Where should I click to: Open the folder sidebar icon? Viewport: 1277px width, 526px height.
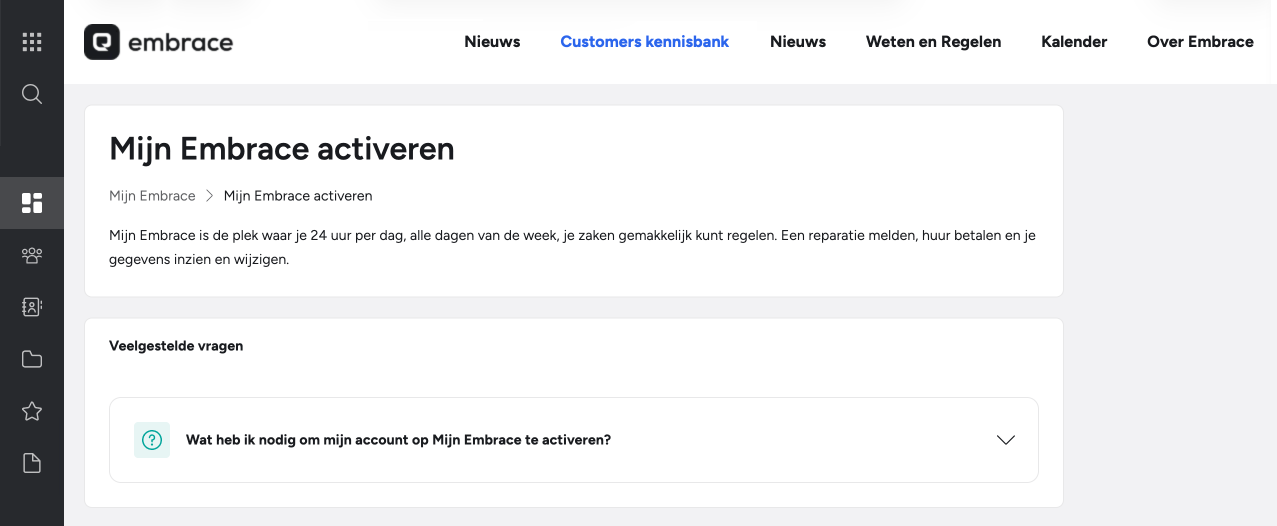32,359
